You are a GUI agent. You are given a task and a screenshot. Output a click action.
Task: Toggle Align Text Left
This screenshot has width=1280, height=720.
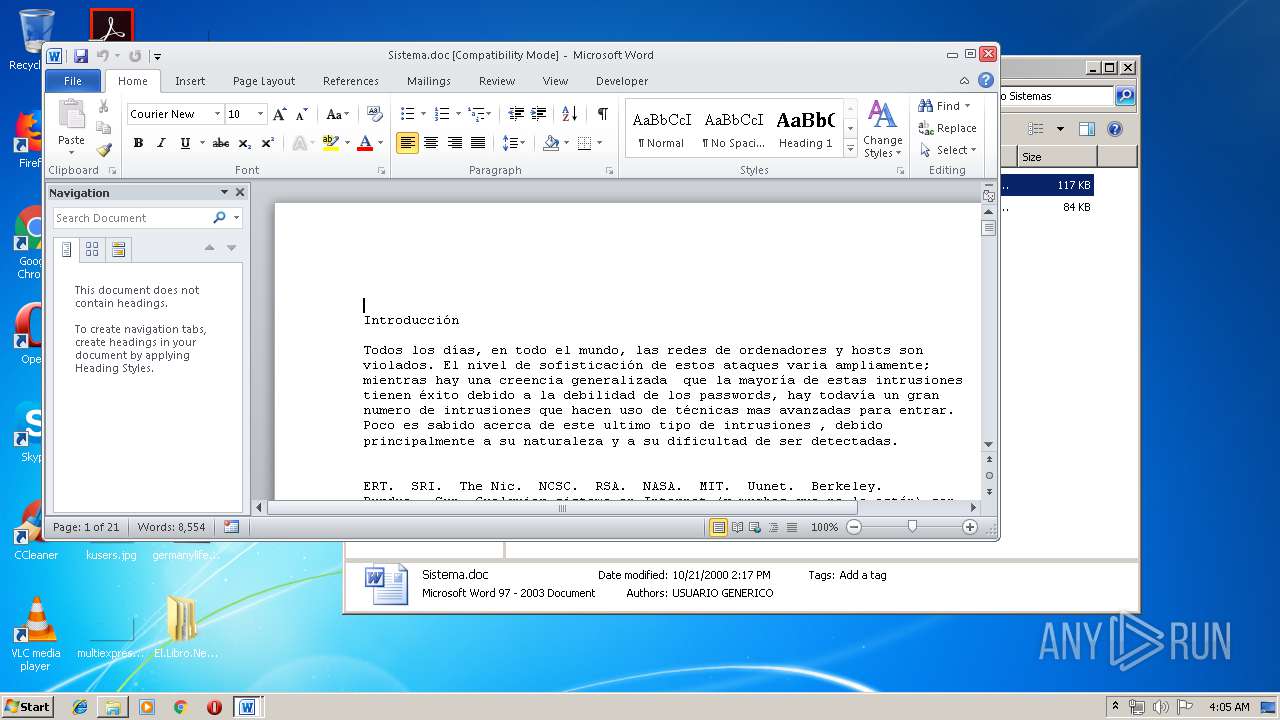(x=407, y=143)
